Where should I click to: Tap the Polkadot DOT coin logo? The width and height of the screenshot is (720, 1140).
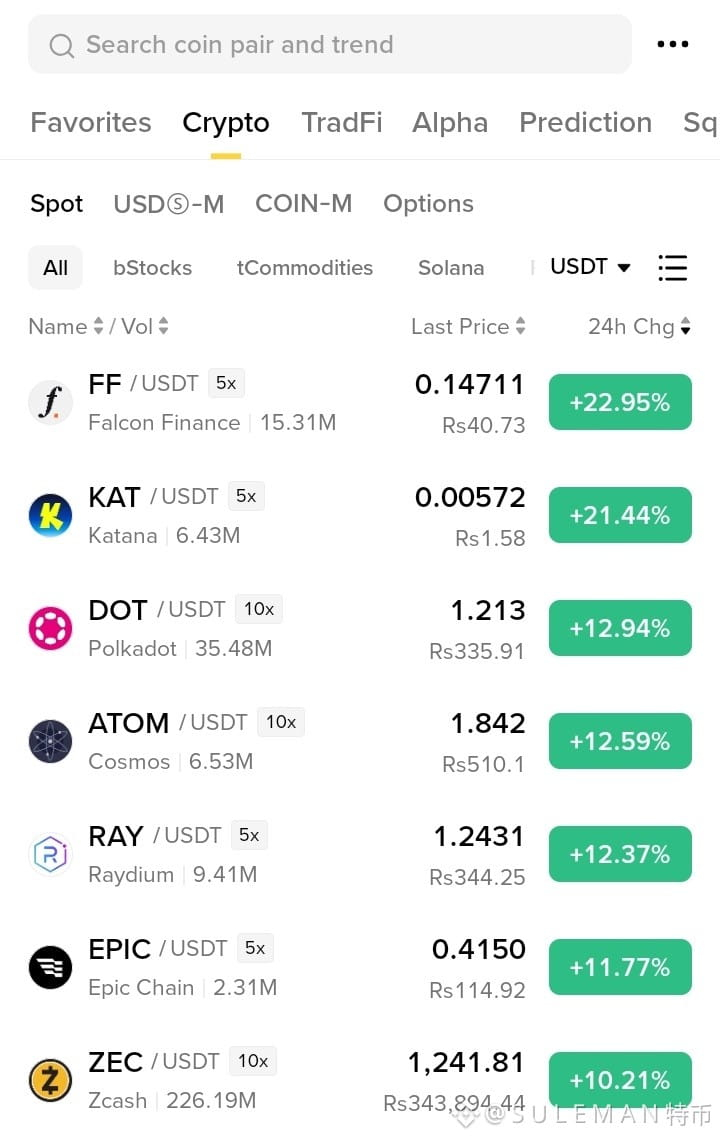pos(50,628)
